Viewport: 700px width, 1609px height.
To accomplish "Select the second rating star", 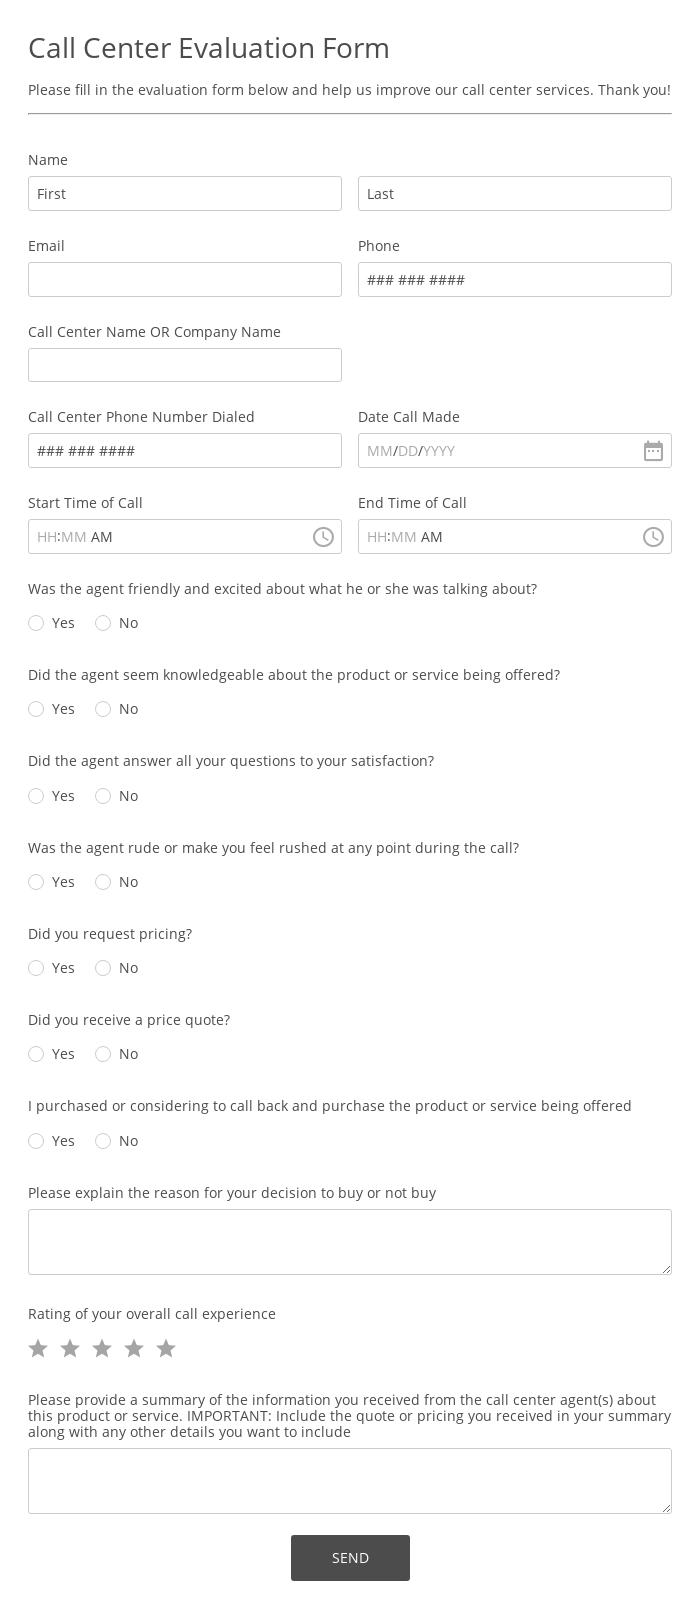I will pyautogui.click(x=70, y=1349).
